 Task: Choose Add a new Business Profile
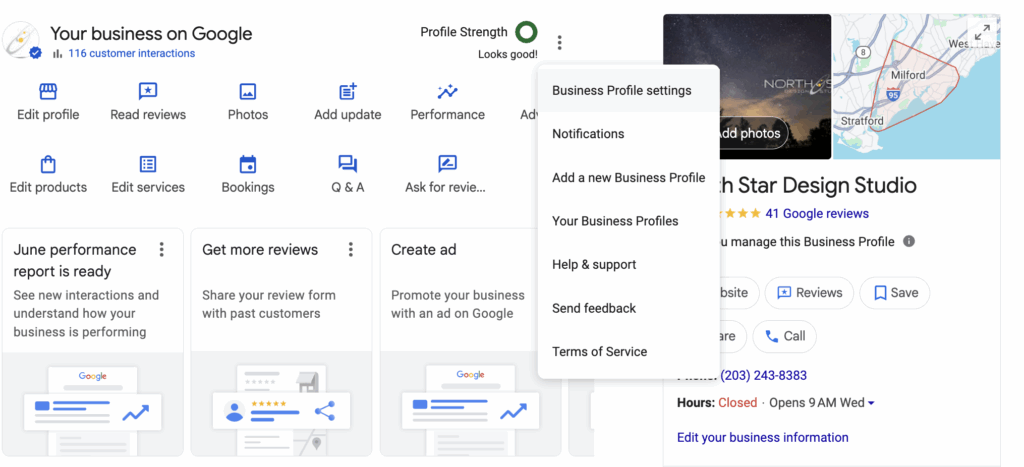[x=628, y=178]
